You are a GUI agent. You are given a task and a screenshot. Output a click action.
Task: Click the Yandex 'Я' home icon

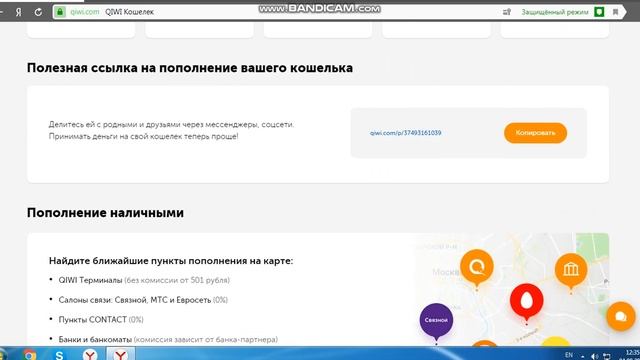point(18,12)
